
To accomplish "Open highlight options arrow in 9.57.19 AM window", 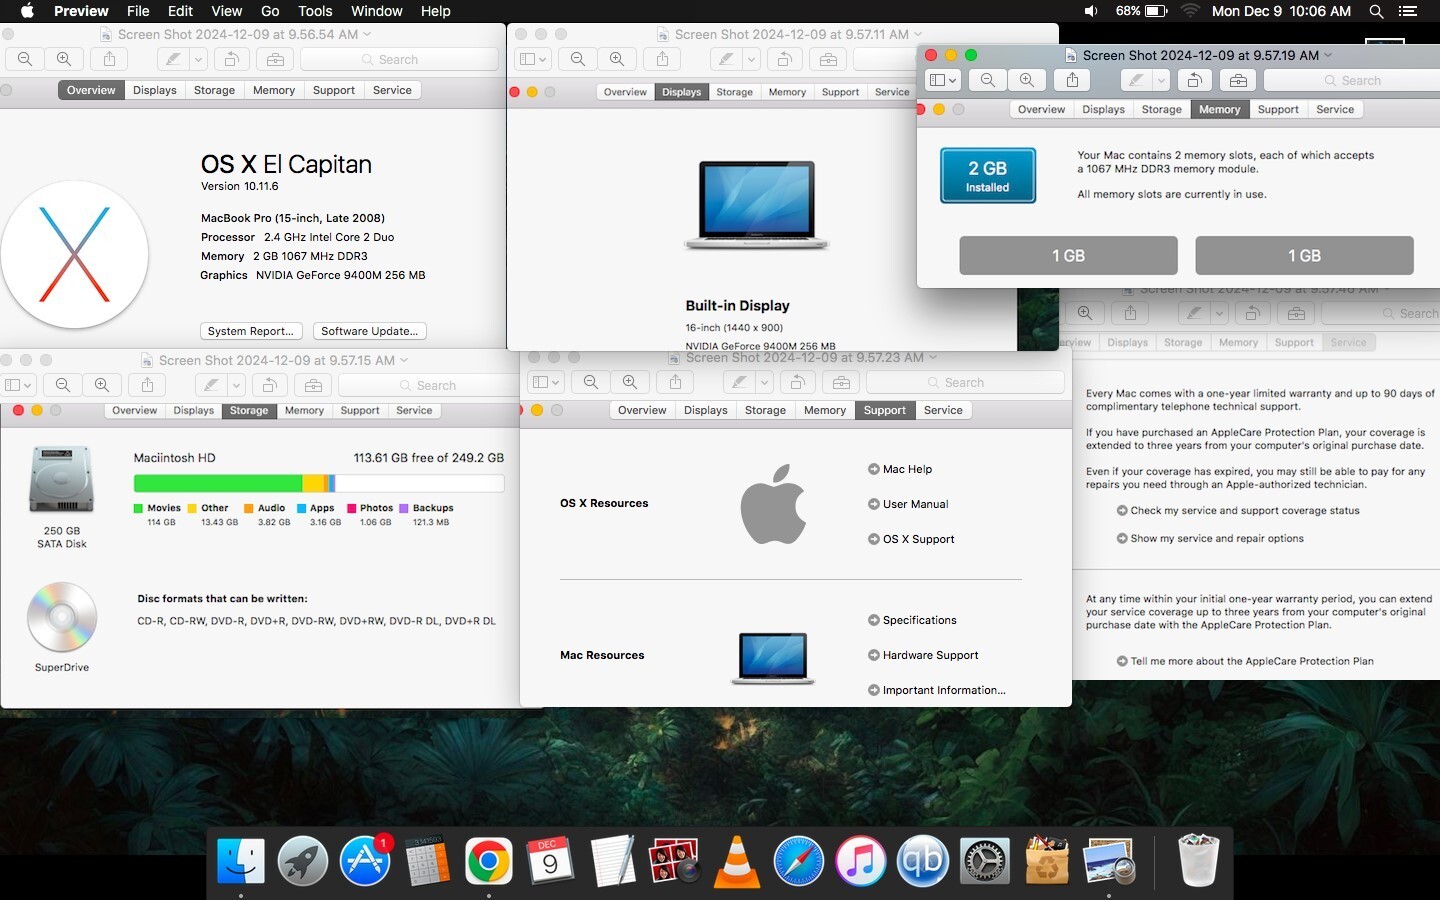I will coord(1160,81).
